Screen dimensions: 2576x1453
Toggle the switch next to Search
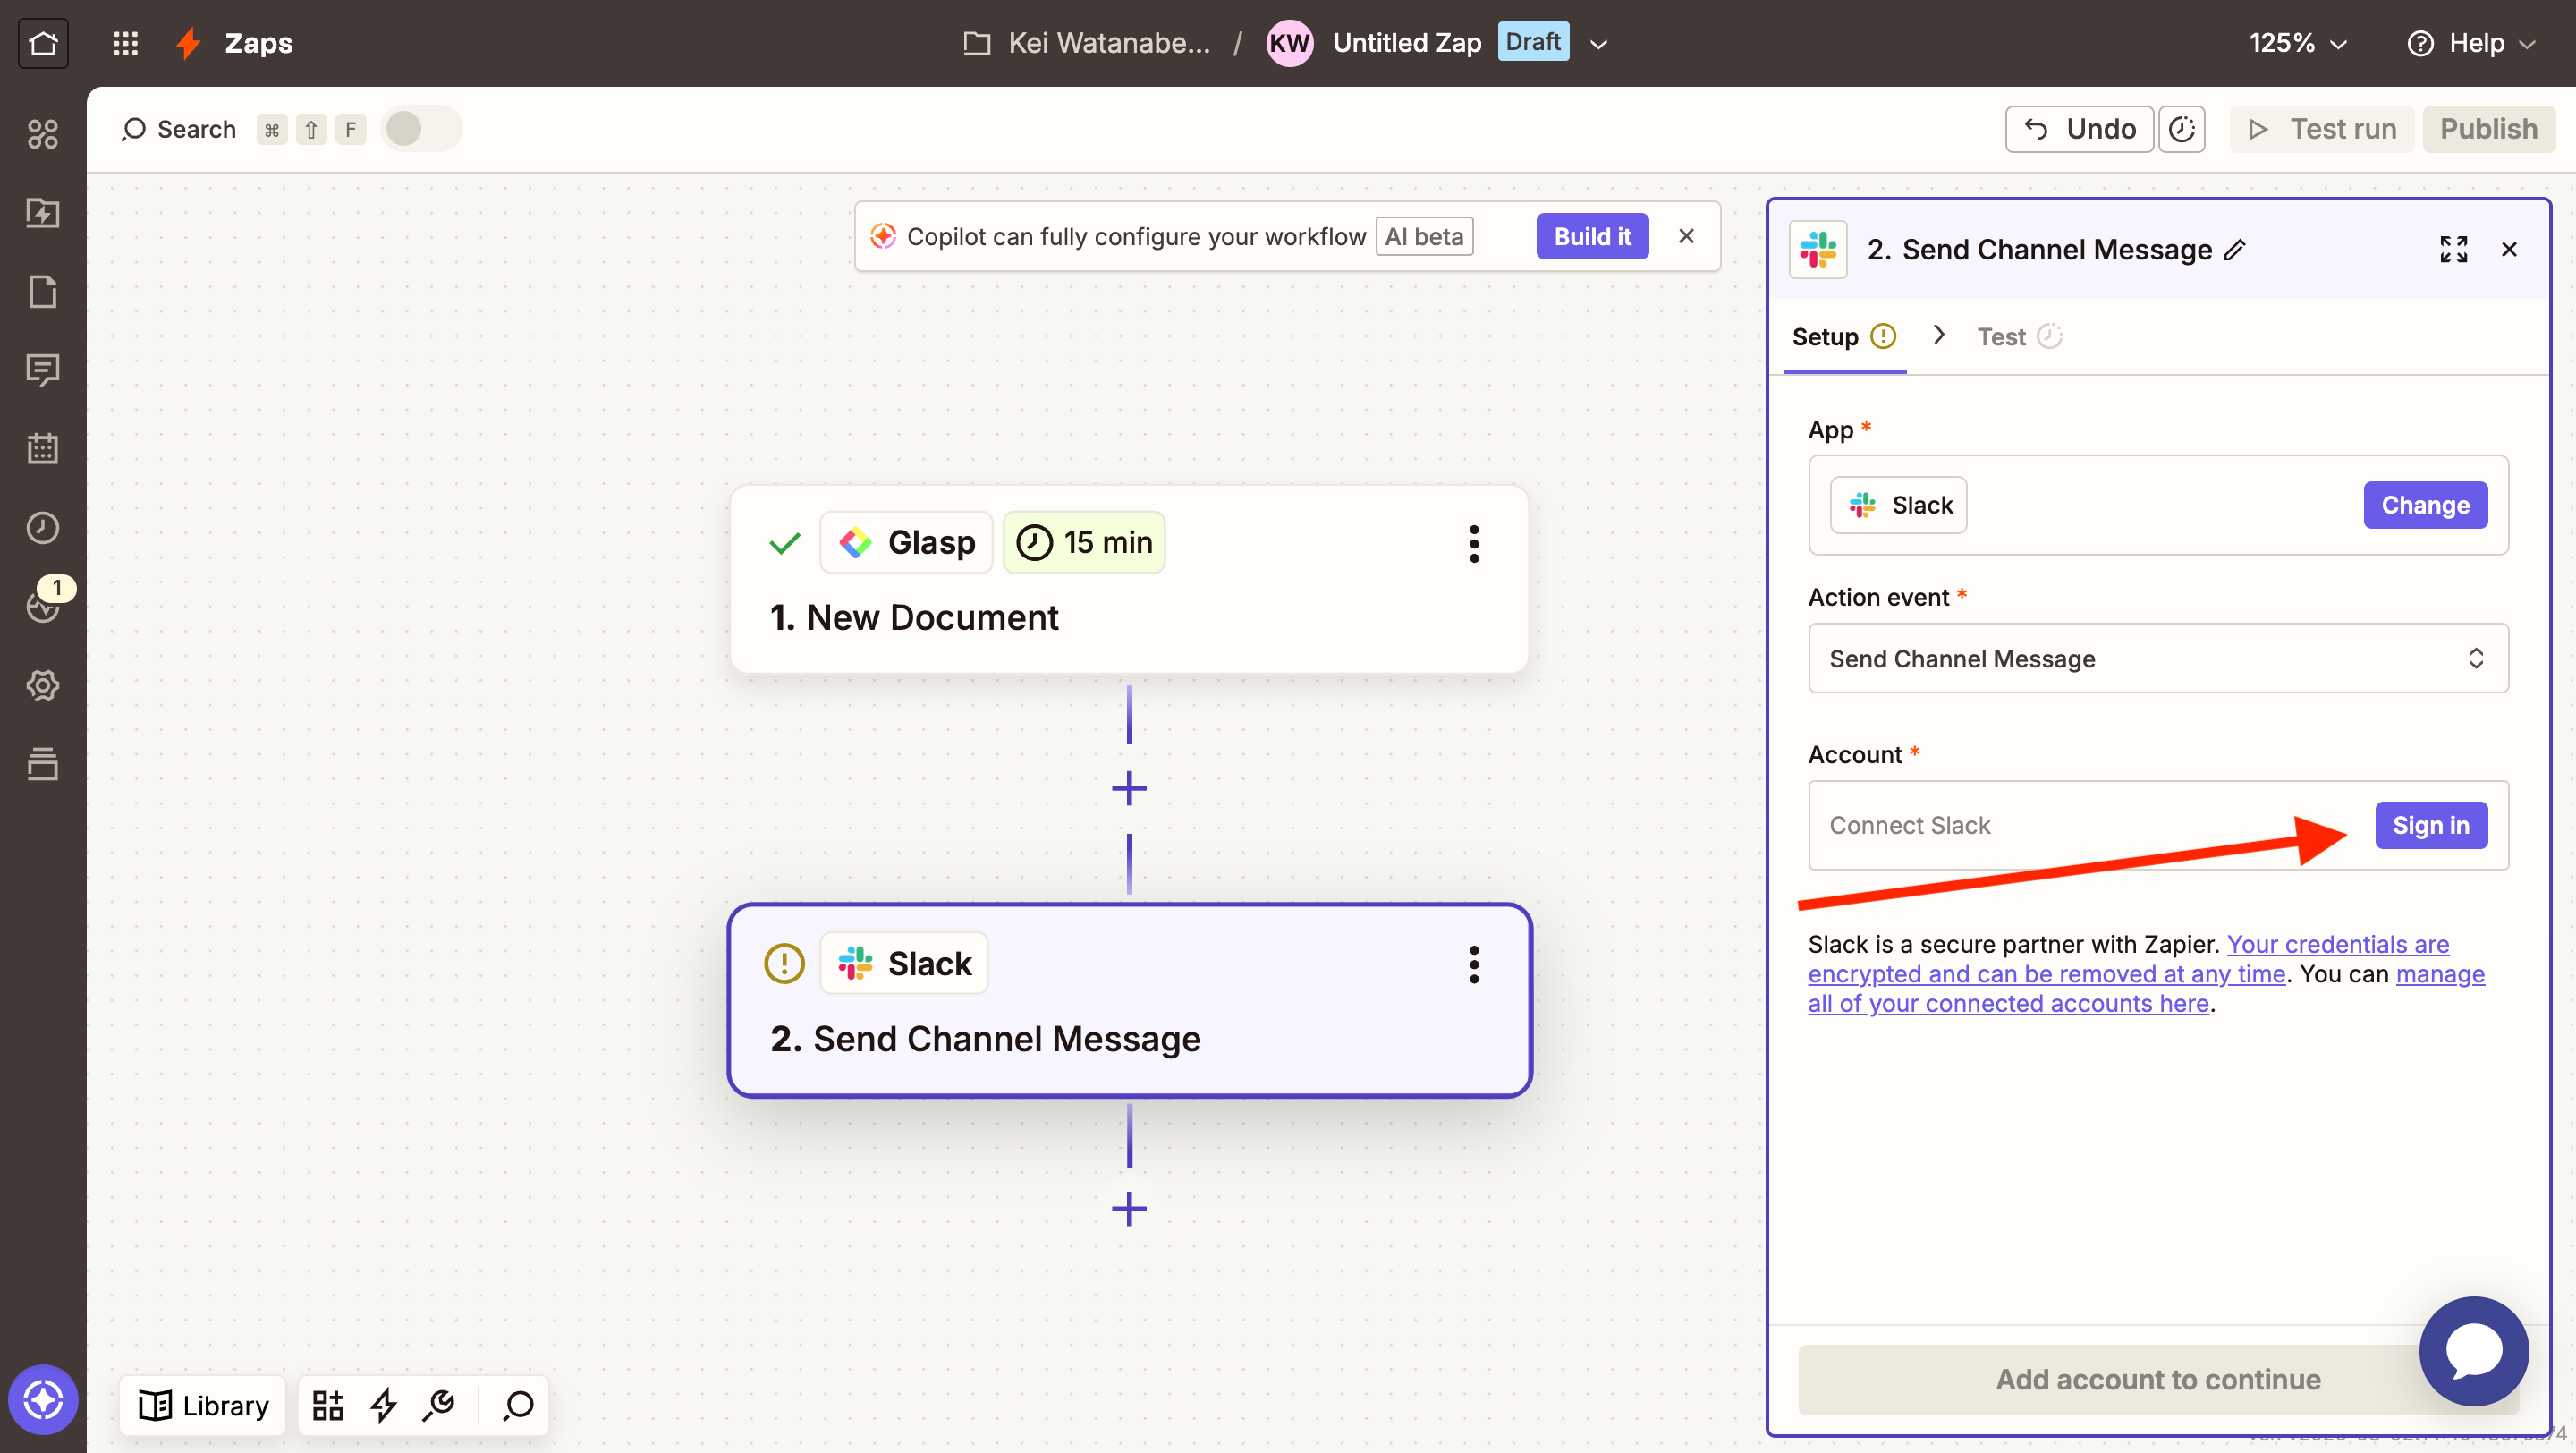click(x=420, y=129)
